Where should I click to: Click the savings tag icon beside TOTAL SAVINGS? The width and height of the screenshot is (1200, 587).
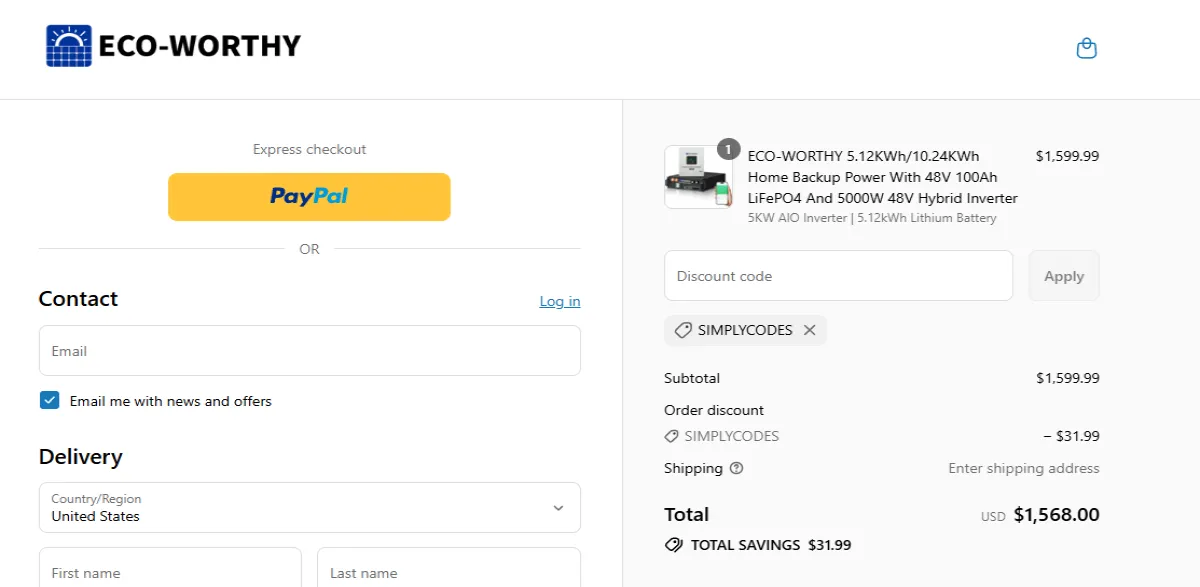pos(673,545)
